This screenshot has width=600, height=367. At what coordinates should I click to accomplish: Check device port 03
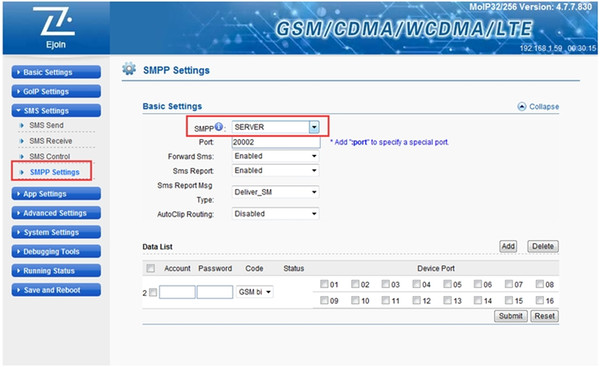[x=386, y=284]
